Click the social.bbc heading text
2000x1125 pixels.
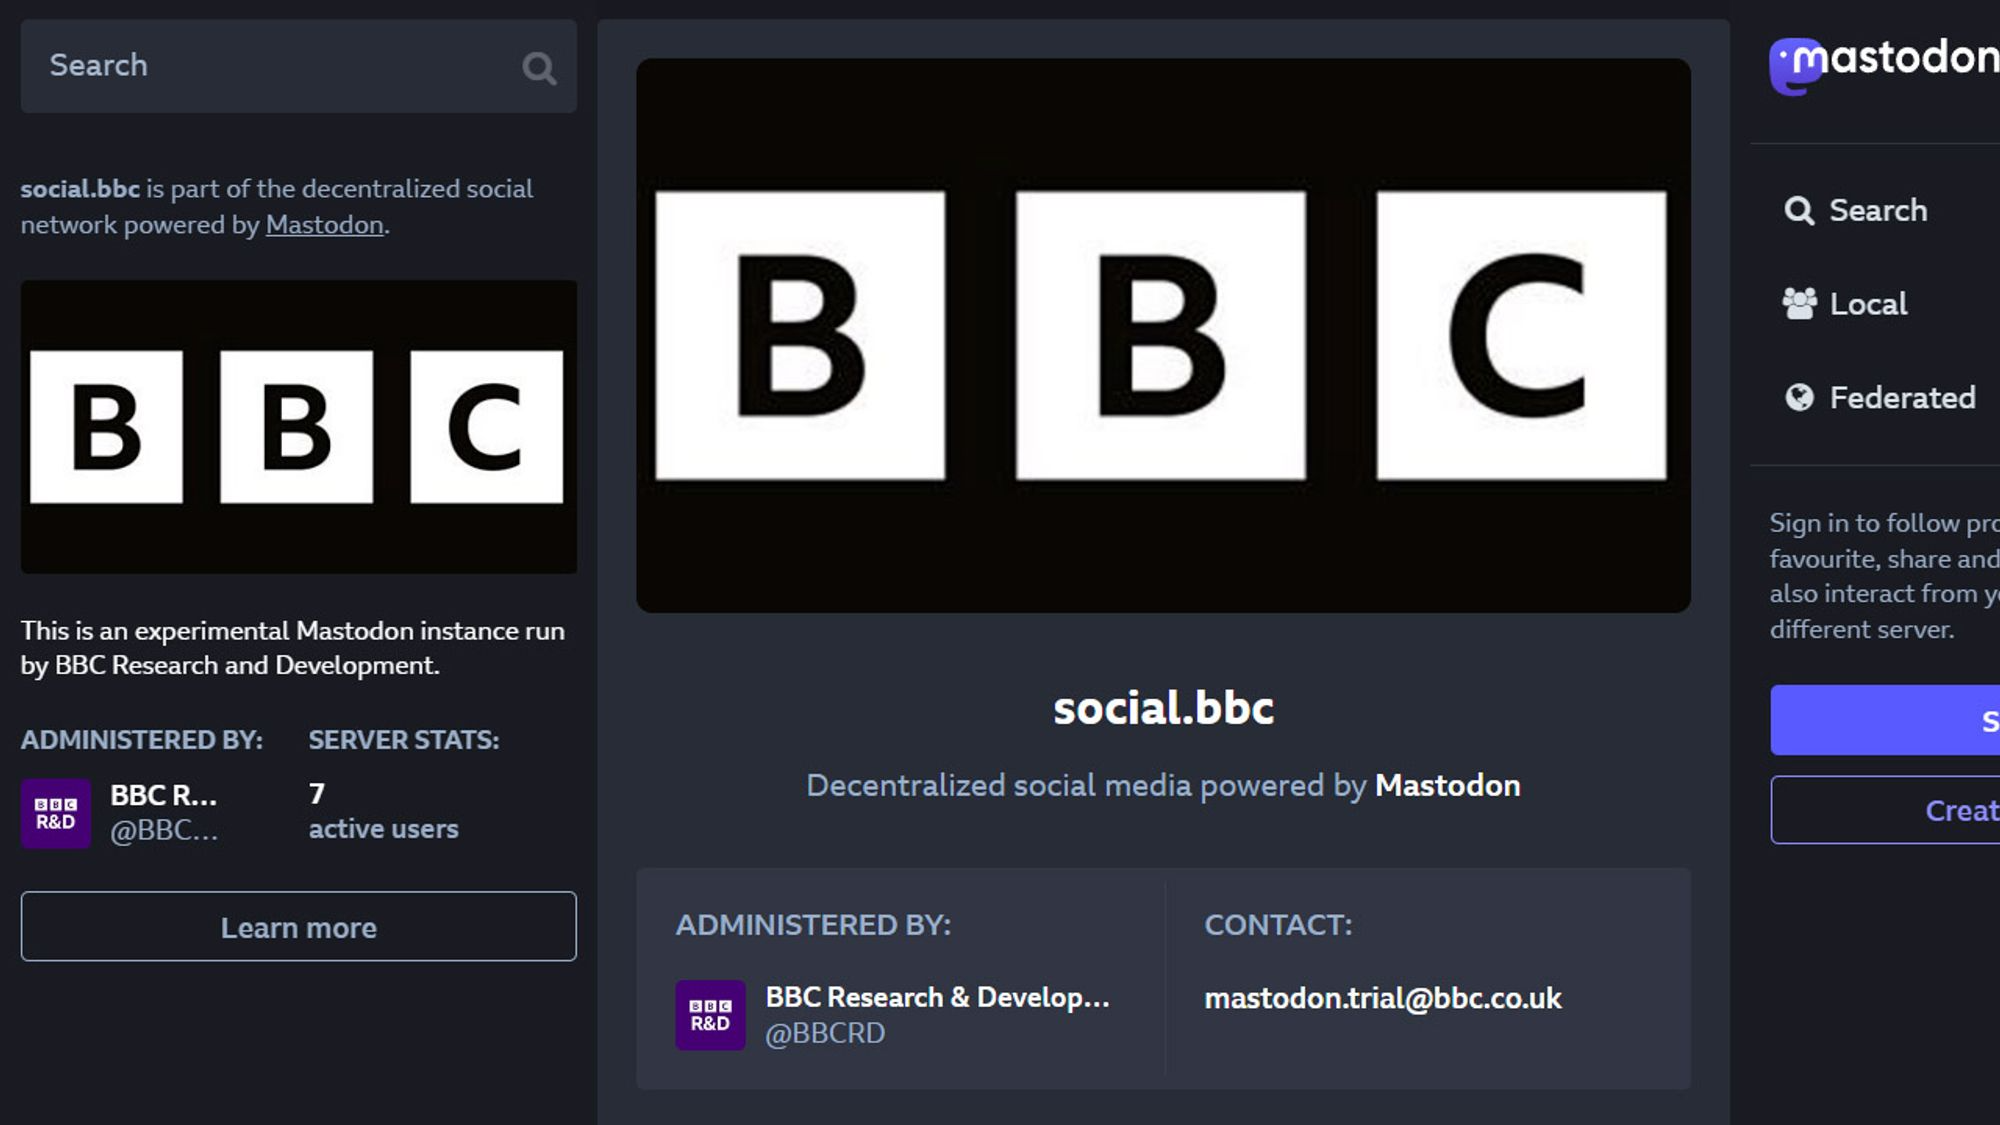pos(1163,708)
